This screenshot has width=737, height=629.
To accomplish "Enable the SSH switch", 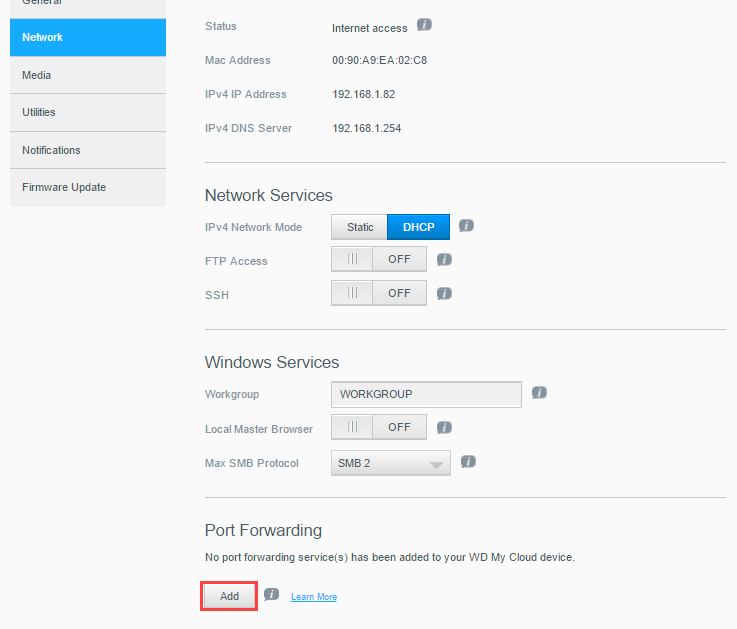I will (379, 293).
